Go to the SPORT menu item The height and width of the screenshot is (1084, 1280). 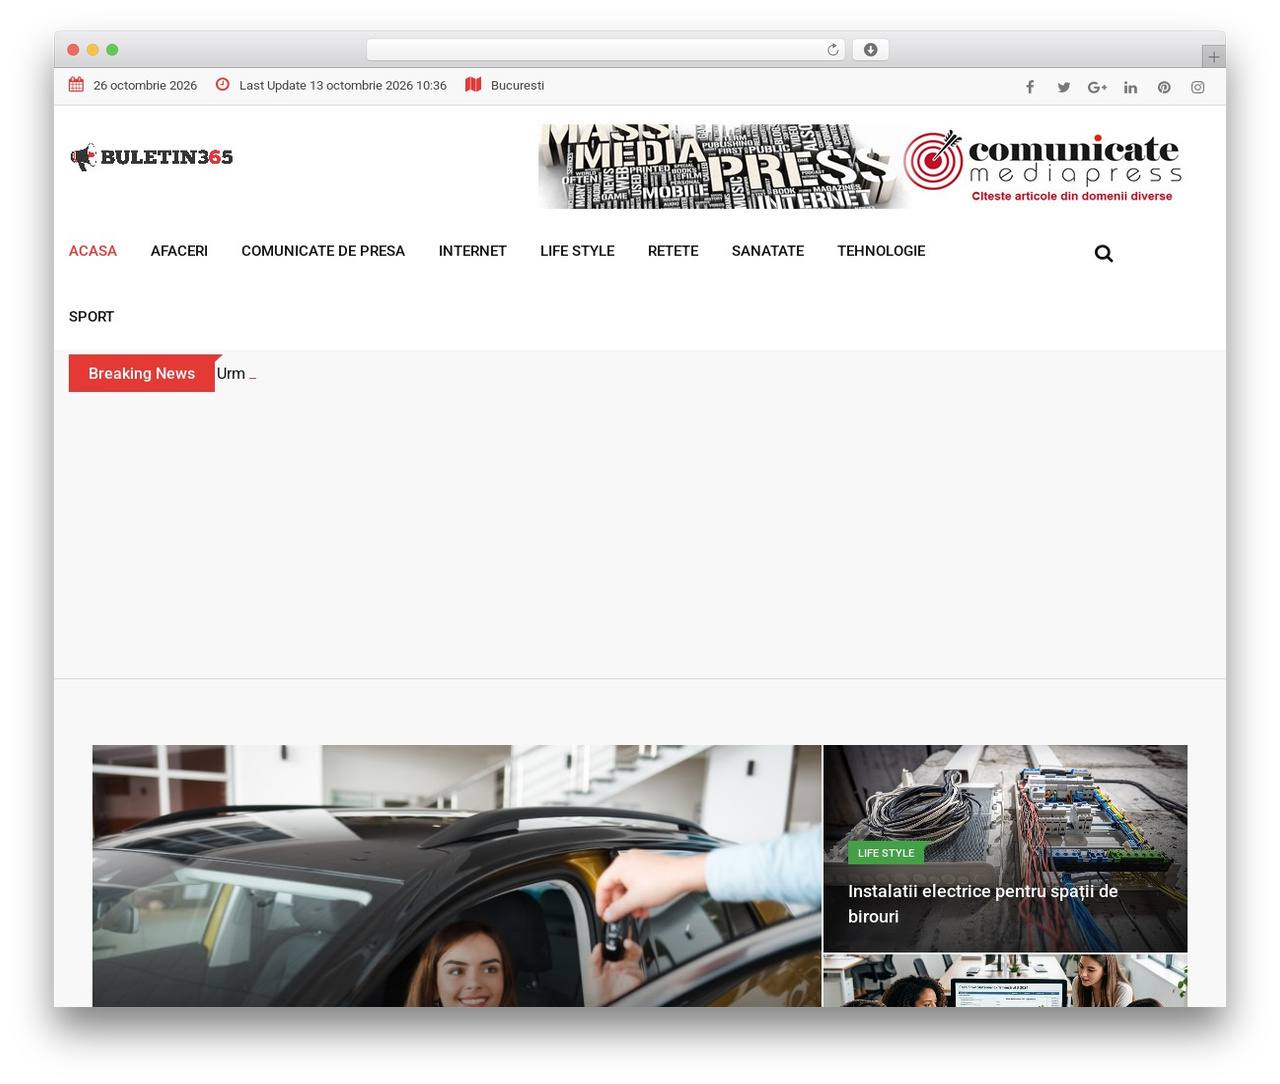91,317
